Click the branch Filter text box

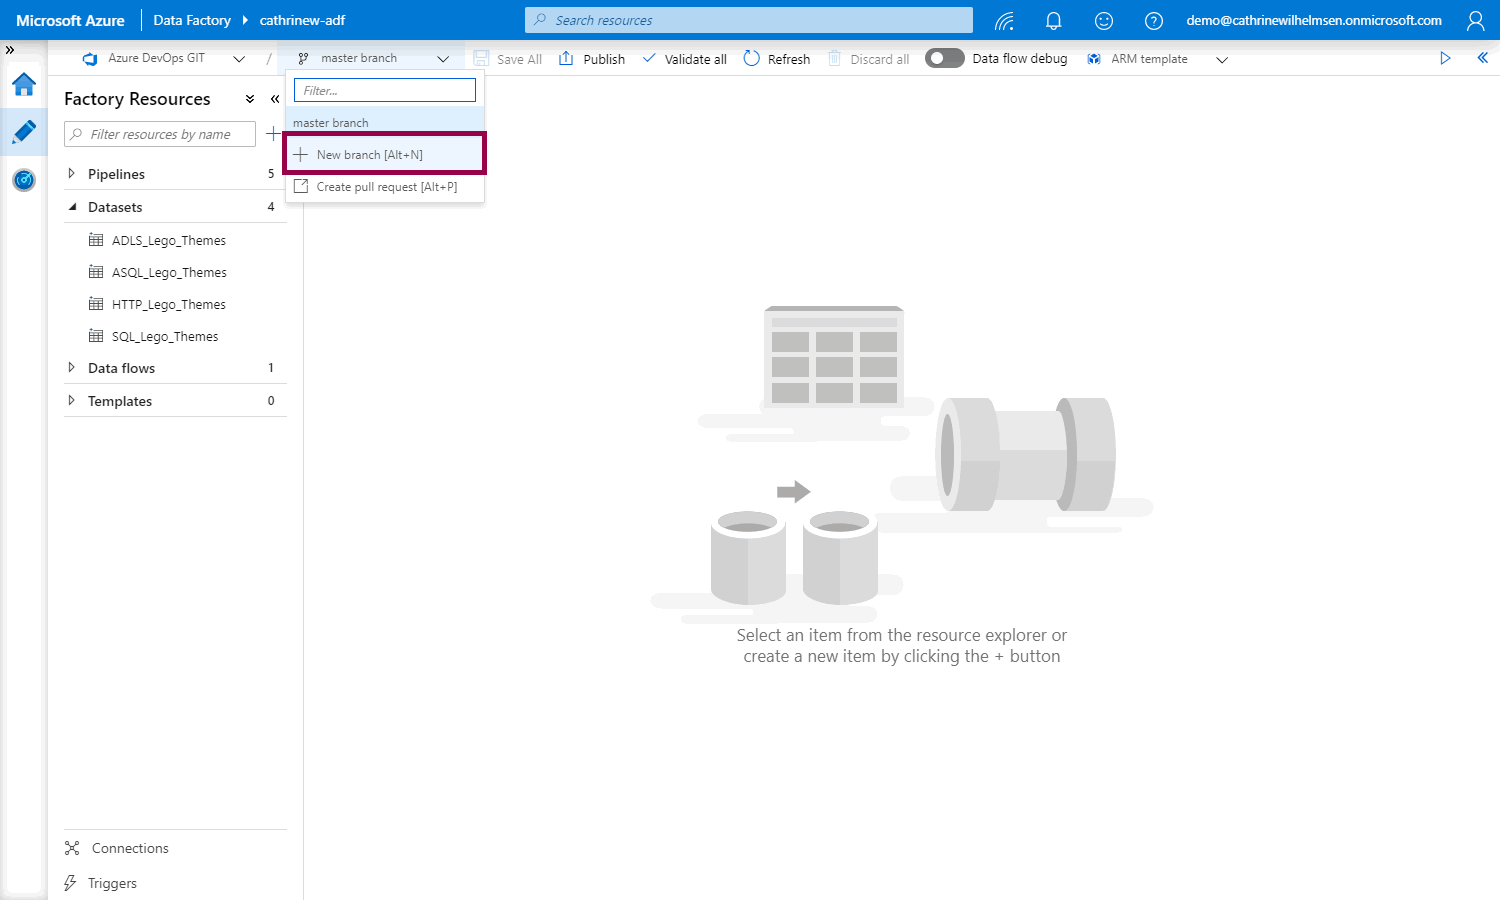click(x=385, y=91)
